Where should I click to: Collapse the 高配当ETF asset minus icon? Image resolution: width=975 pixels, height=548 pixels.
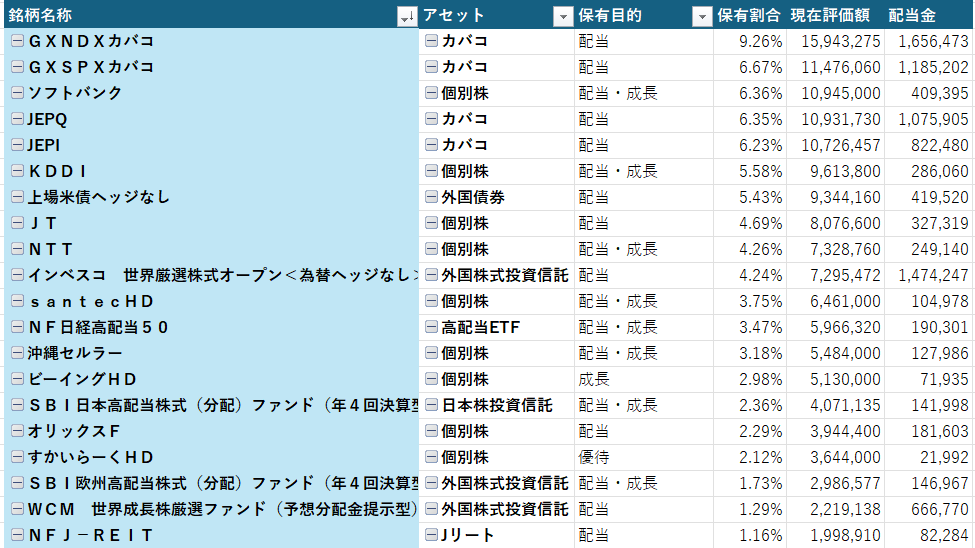431,327
